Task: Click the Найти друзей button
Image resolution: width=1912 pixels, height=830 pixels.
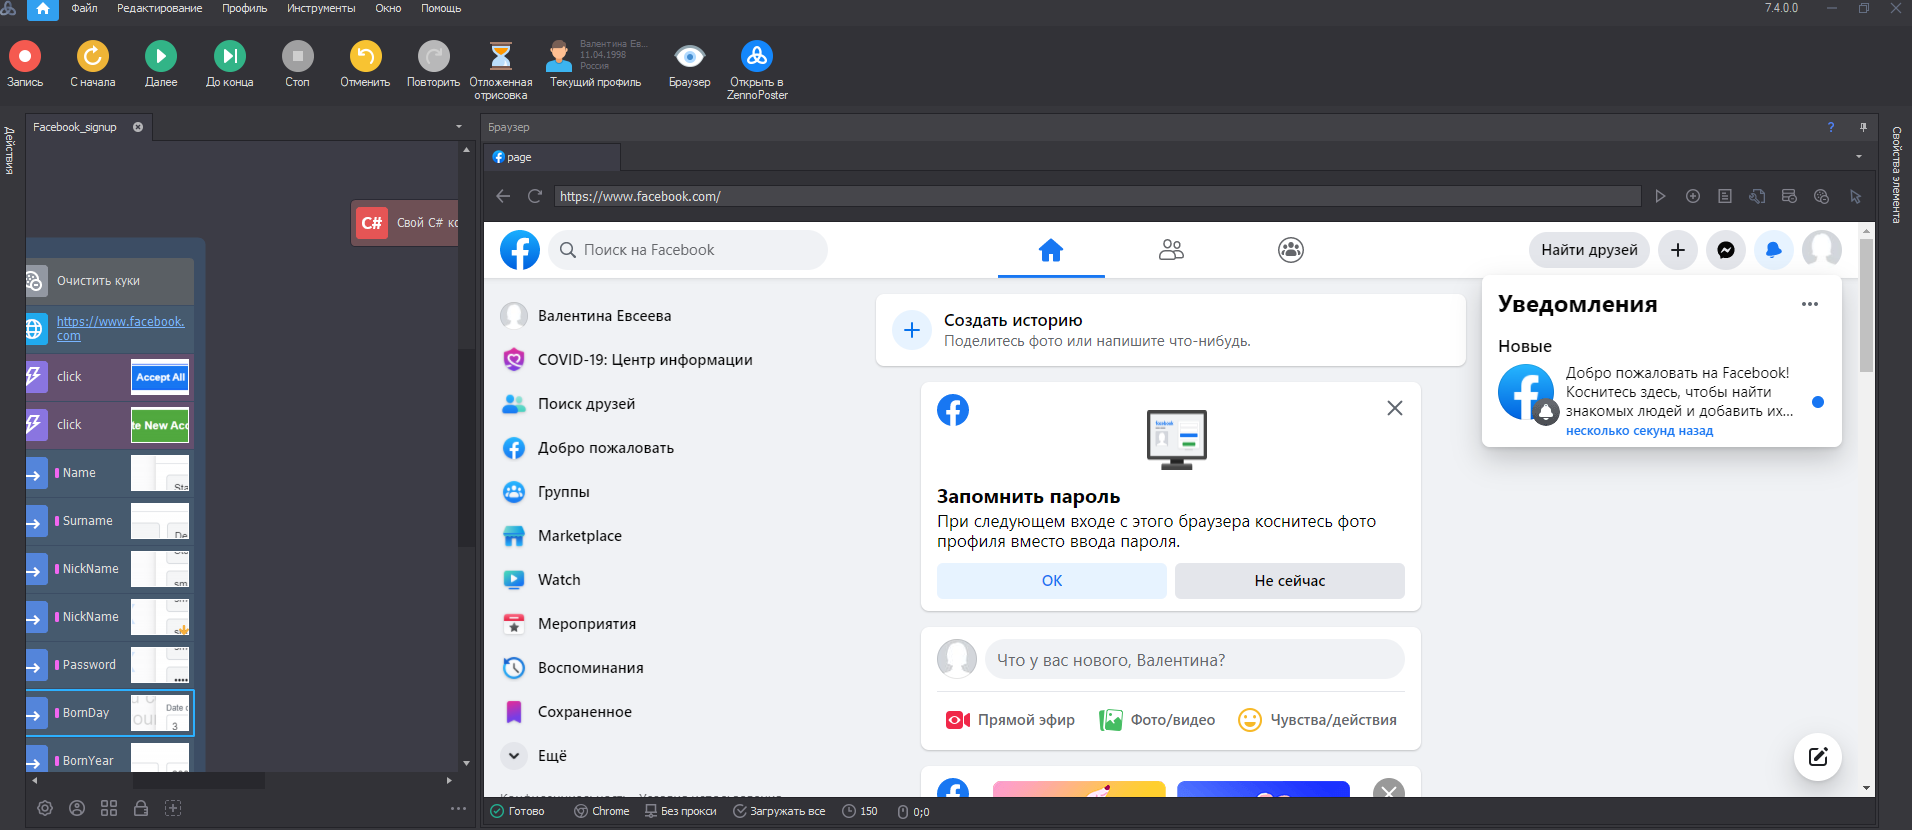Action: click(1589, 250)
